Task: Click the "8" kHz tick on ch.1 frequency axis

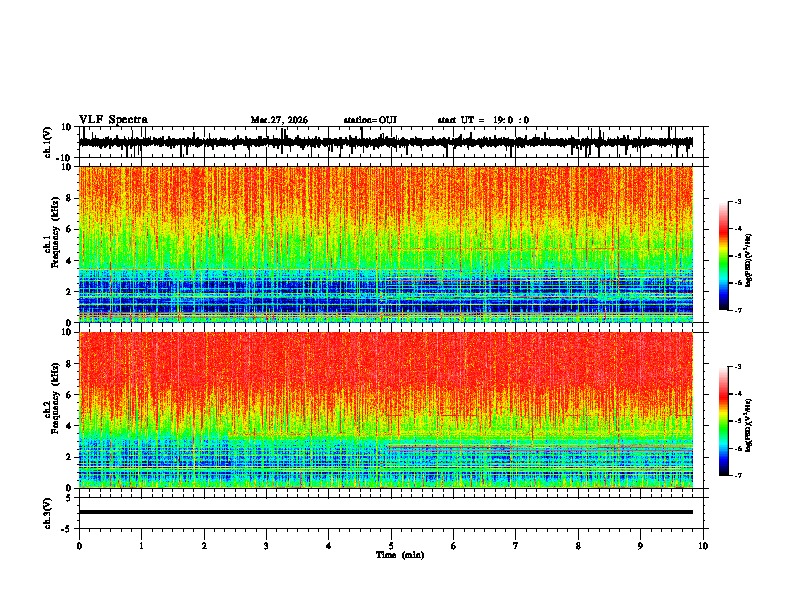Action: (x=69, y=198)
